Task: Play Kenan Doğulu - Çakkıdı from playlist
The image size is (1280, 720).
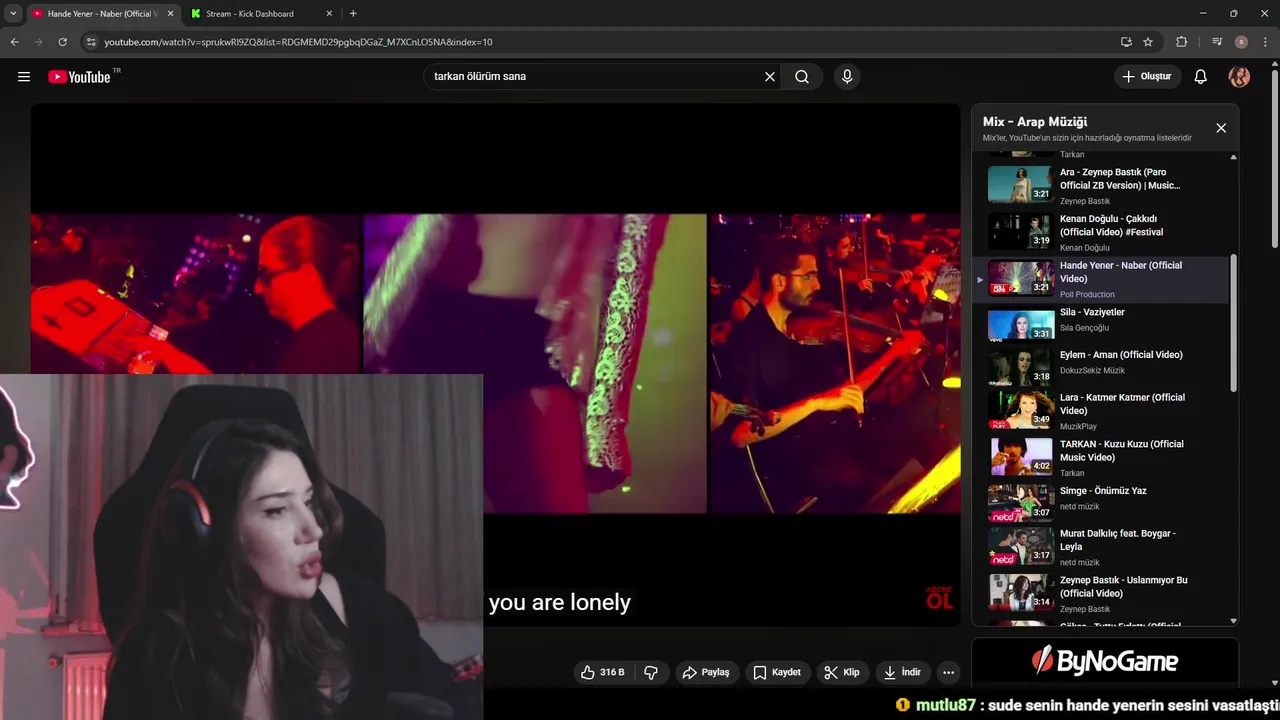Action: coord(1100,233)
